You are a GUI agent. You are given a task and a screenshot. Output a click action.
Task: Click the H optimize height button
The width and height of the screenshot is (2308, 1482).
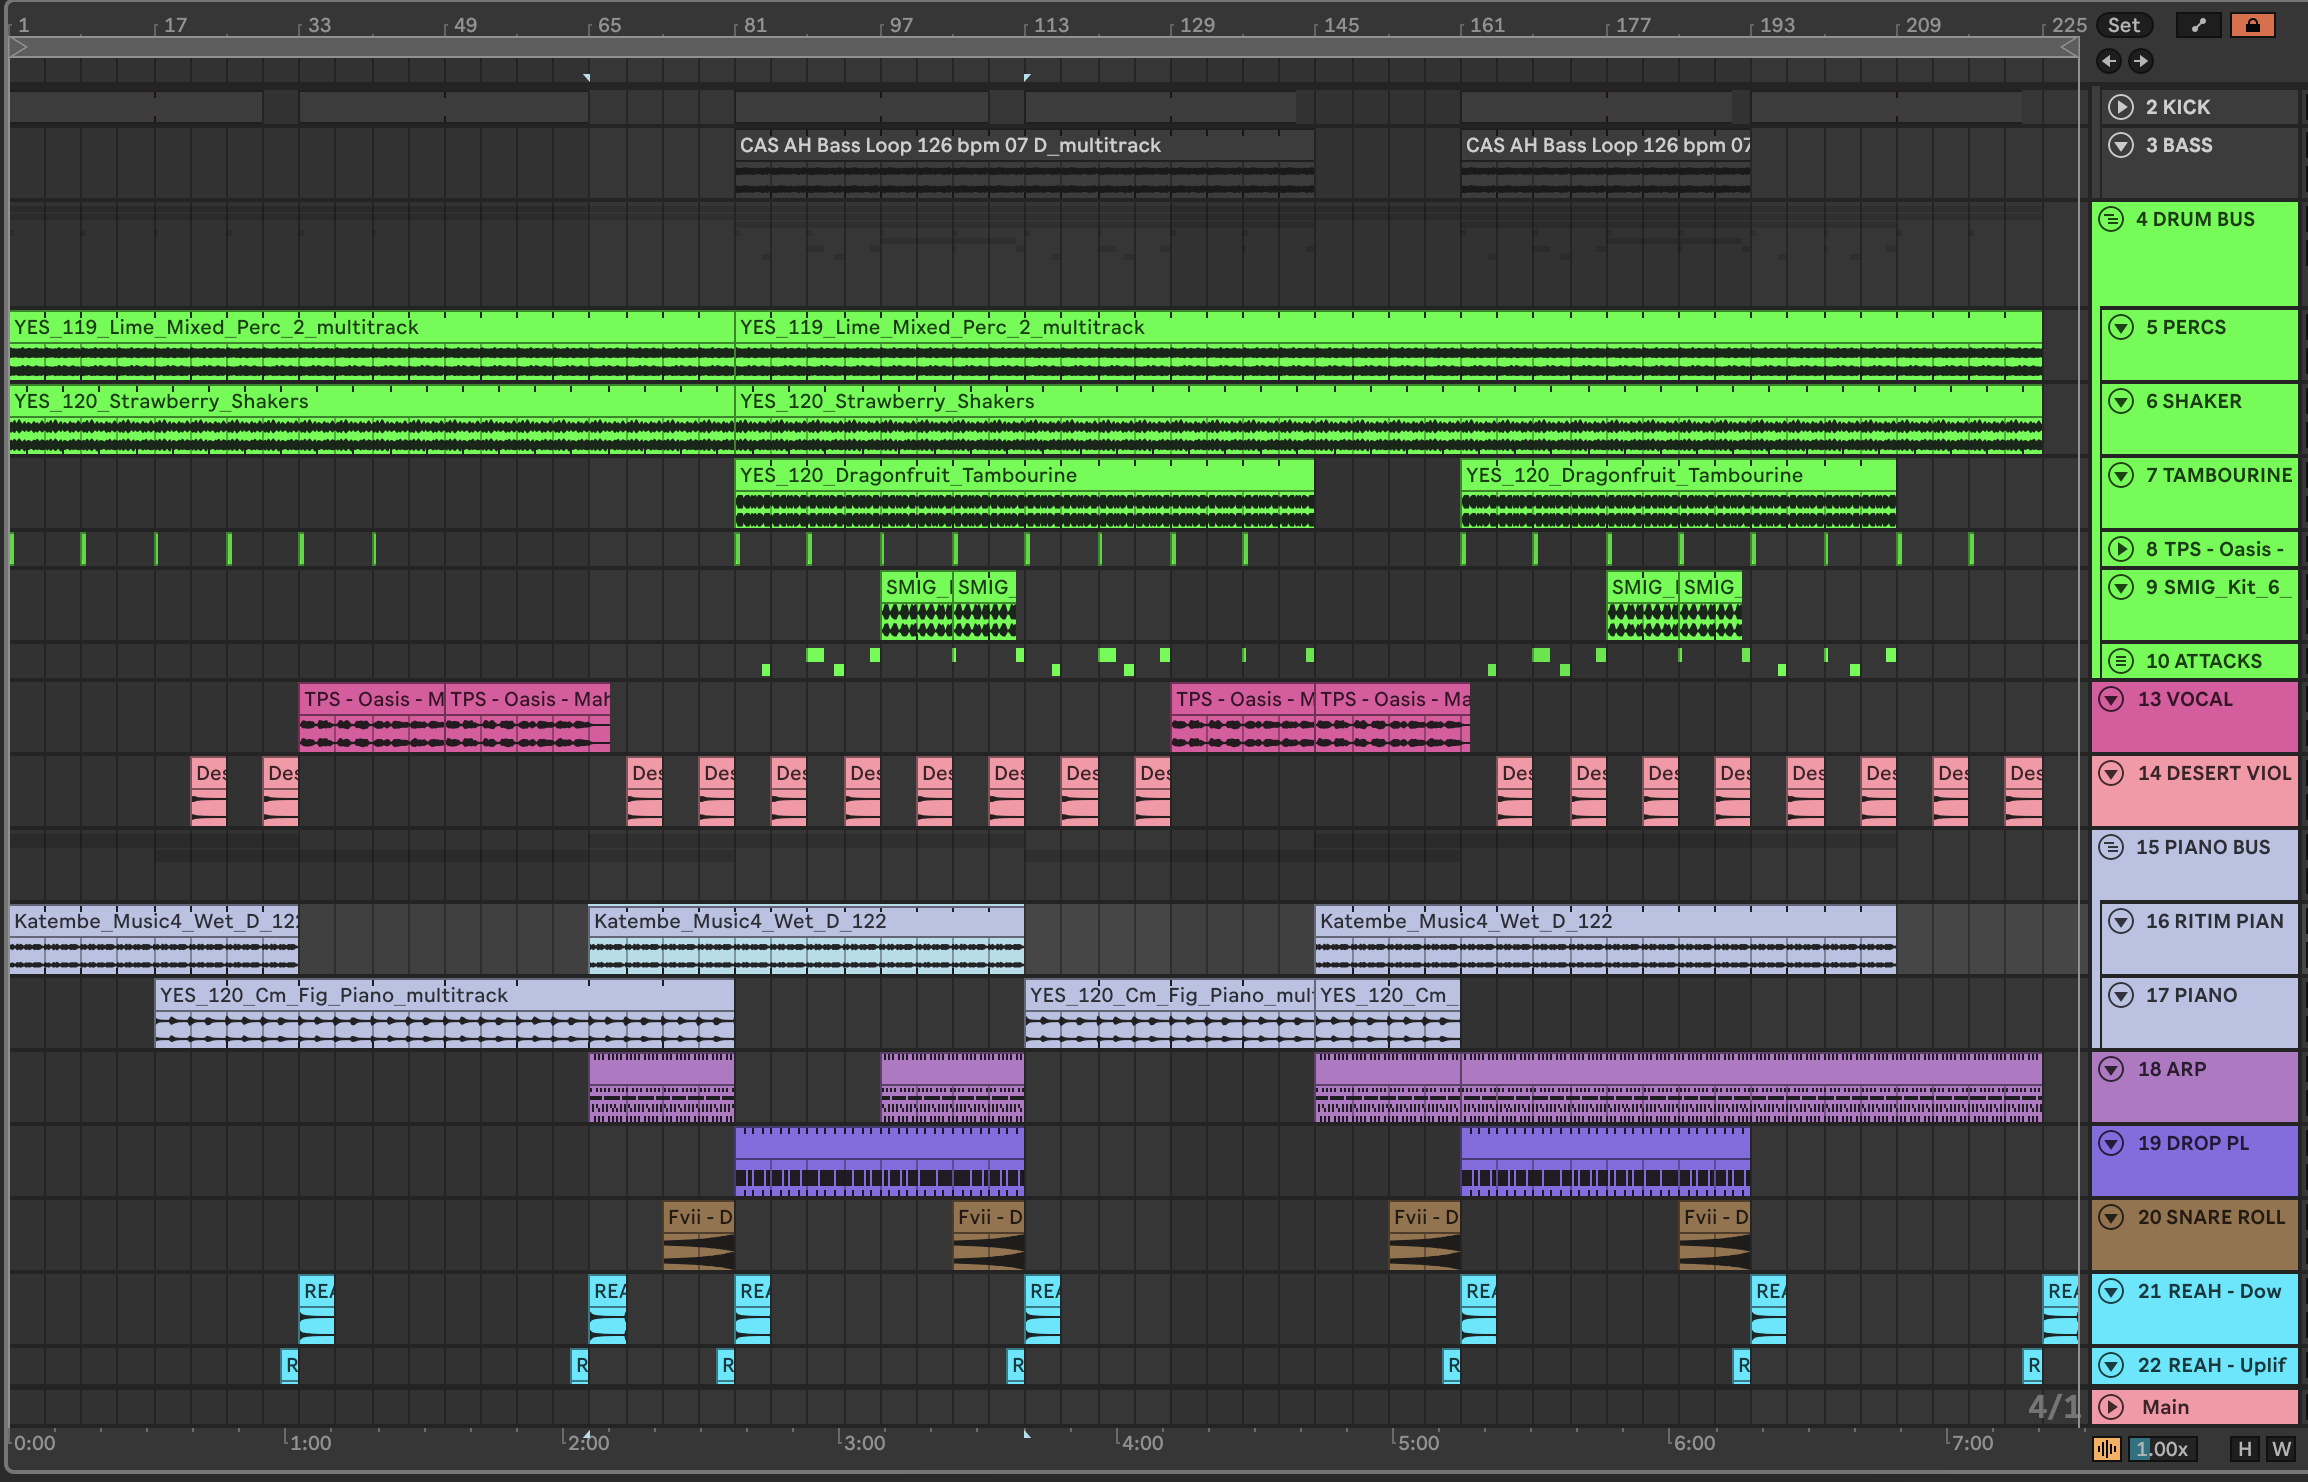tap(2245, 1449)
